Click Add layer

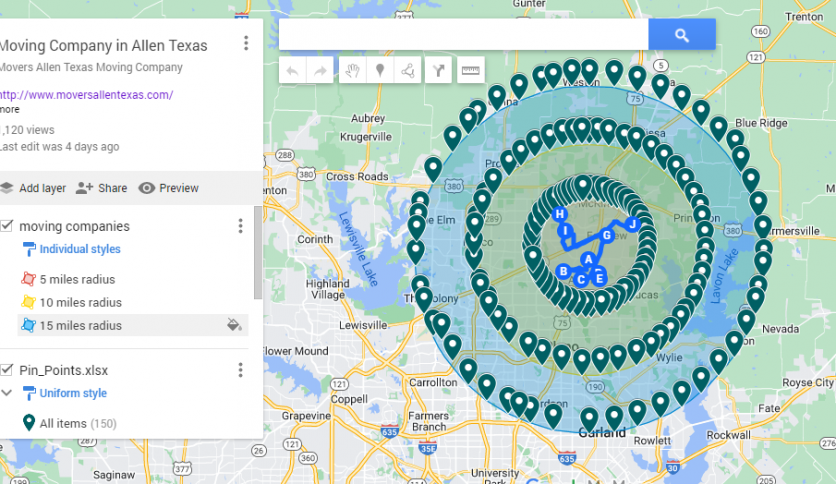click(33, 188)
